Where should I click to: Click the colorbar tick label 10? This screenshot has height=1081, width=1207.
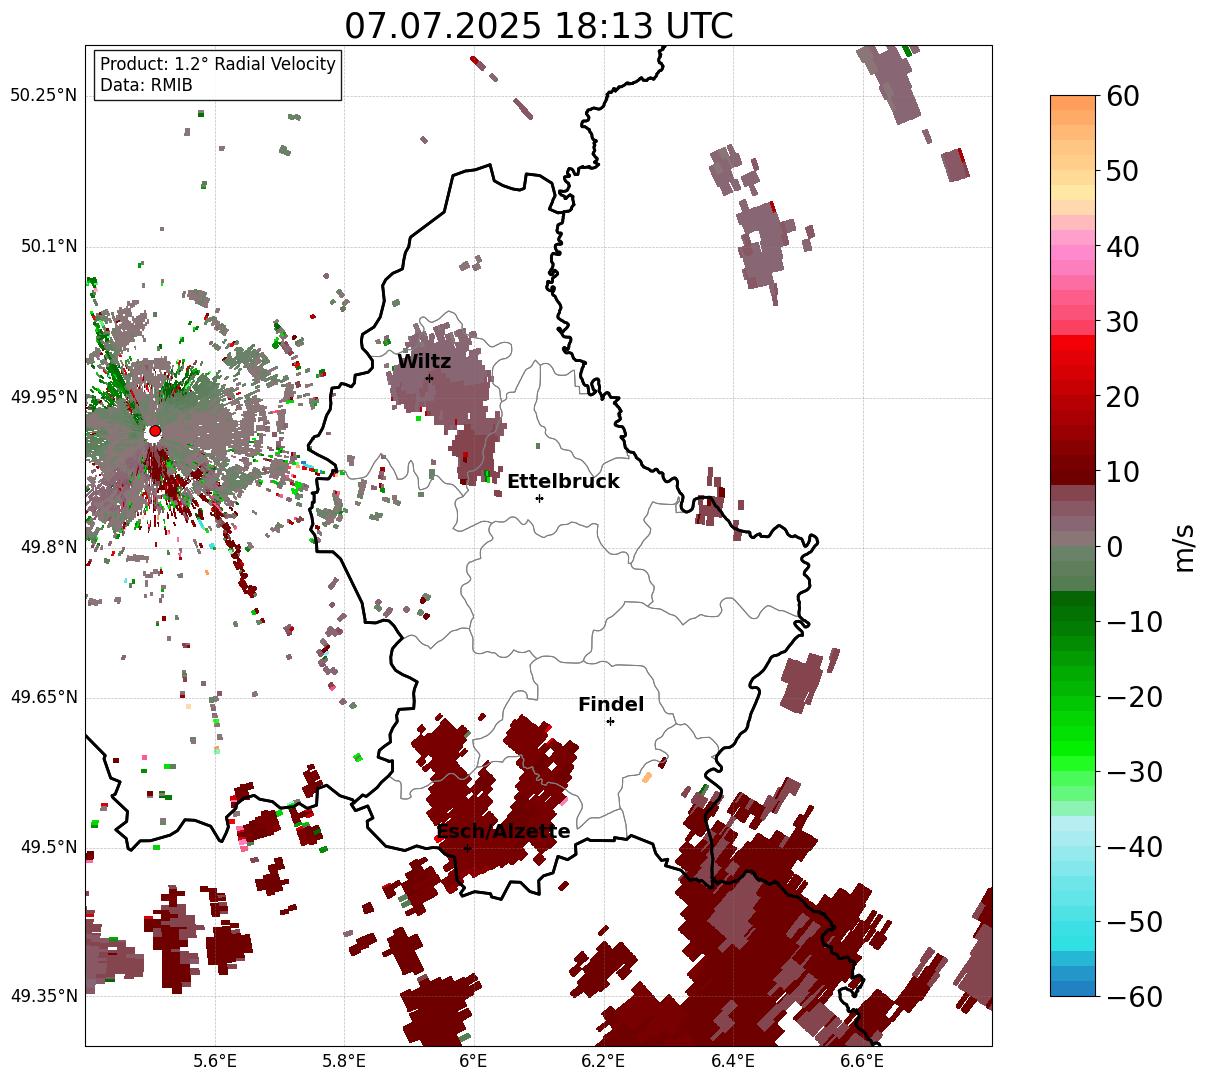click(1123, 471)
